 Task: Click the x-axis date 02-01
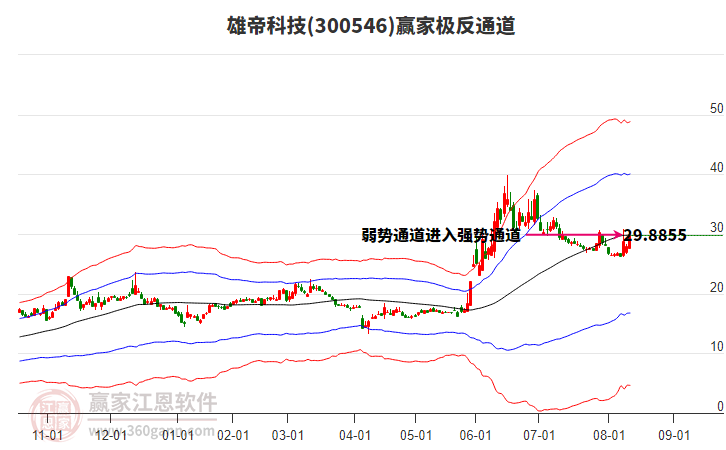click(x=233, y=436)
